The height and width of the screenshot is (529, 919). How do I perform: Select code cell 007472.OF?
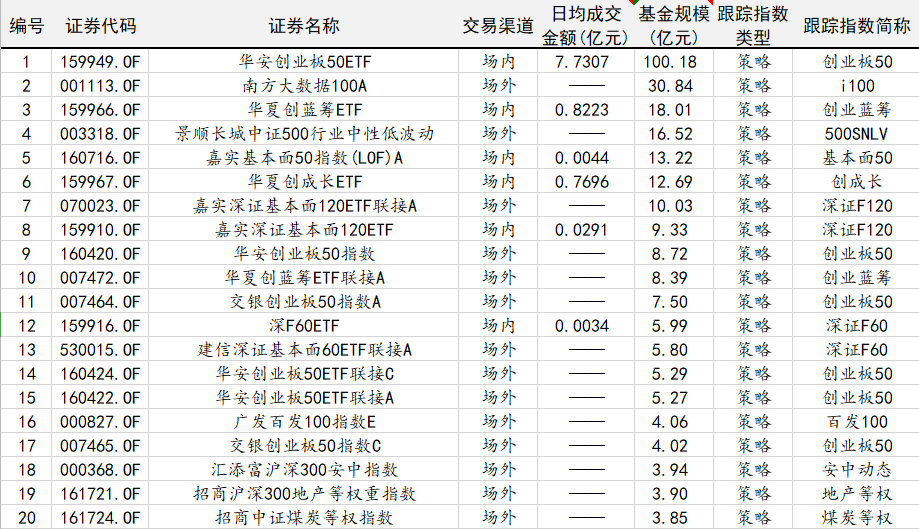(100, 278)
